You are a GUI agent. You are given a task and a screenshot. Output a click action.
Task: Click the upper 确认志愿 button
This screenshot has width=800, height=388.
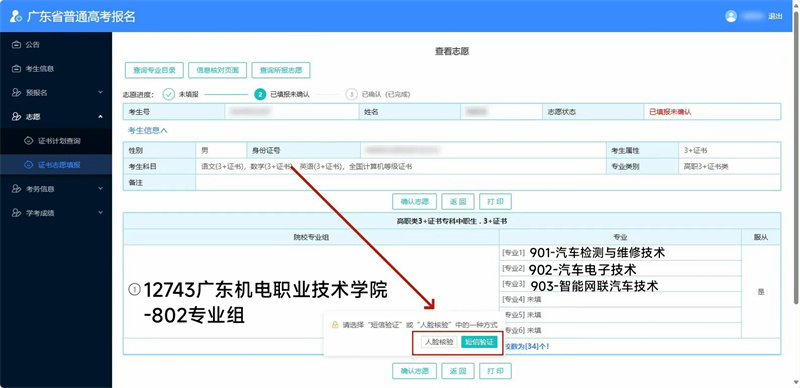click(x=414, y=202)
